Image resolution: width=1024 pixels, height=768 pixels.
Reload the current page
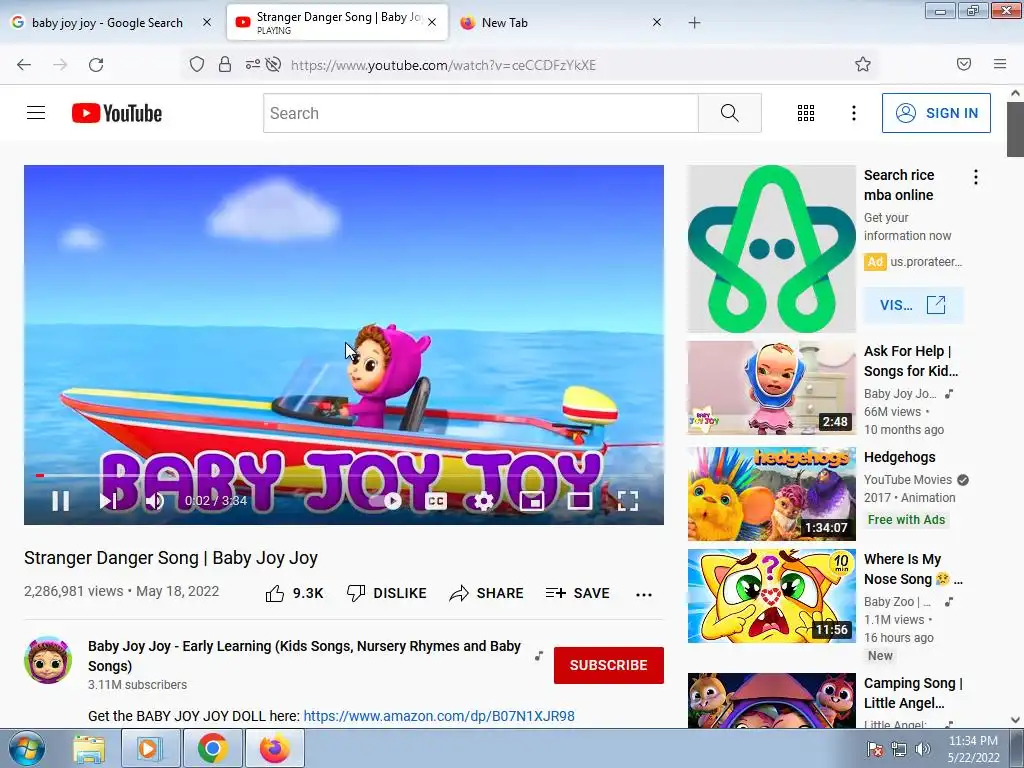pyautogui.click(x=96, y=65)
